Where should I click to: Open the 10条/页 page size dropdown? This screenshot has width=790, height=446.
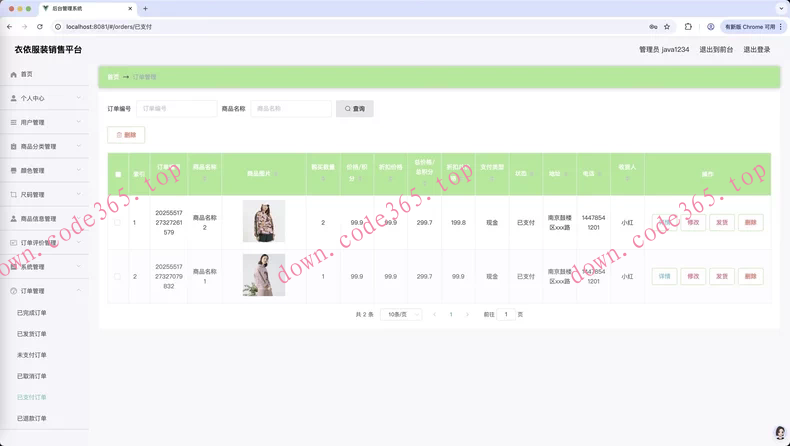click(402, 314)
